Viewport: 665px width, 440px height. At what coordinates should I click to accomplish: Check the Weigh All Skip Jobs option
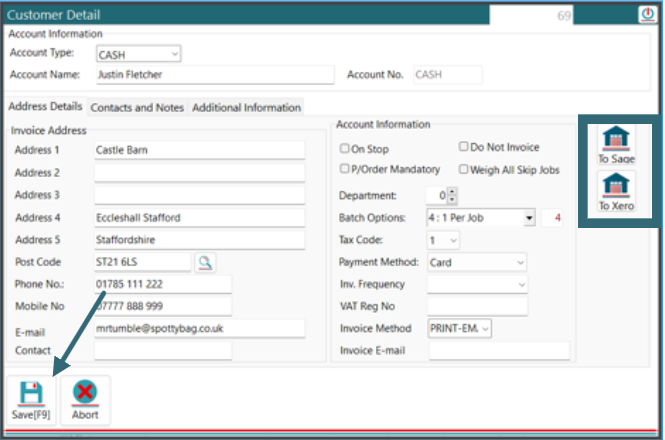(463, 169)
